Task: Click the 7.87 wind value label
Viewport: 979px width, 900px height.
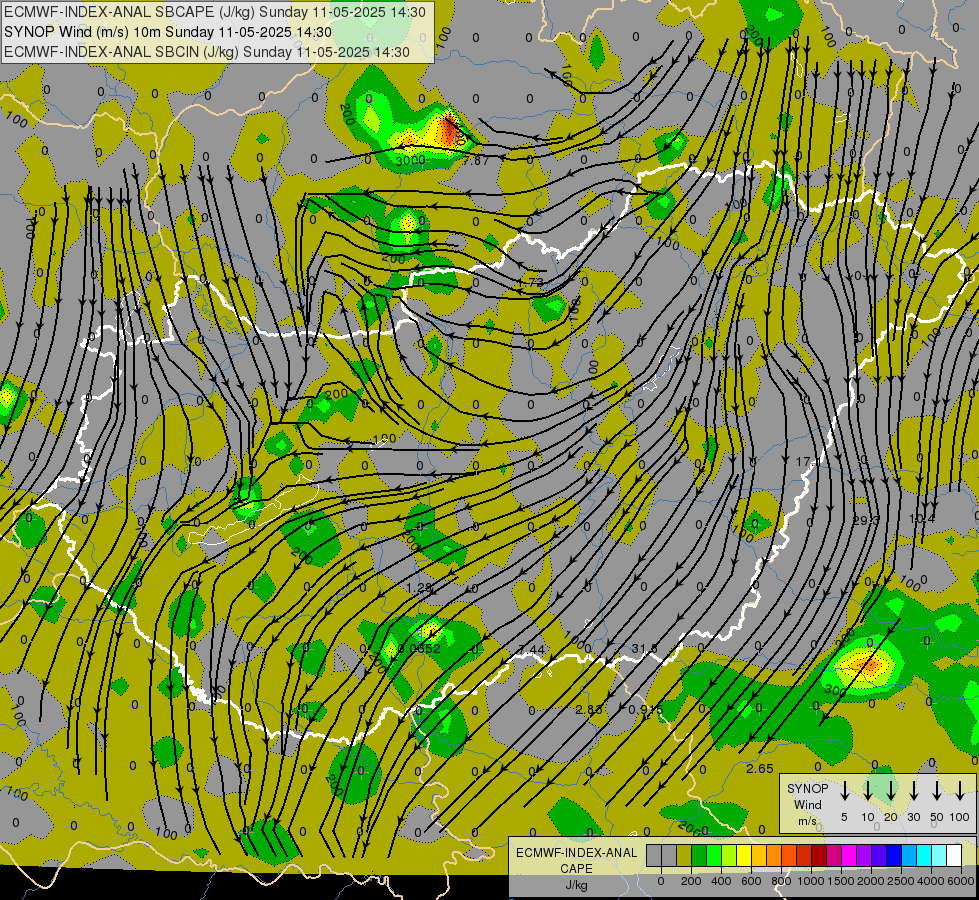Action: point(476,161)
